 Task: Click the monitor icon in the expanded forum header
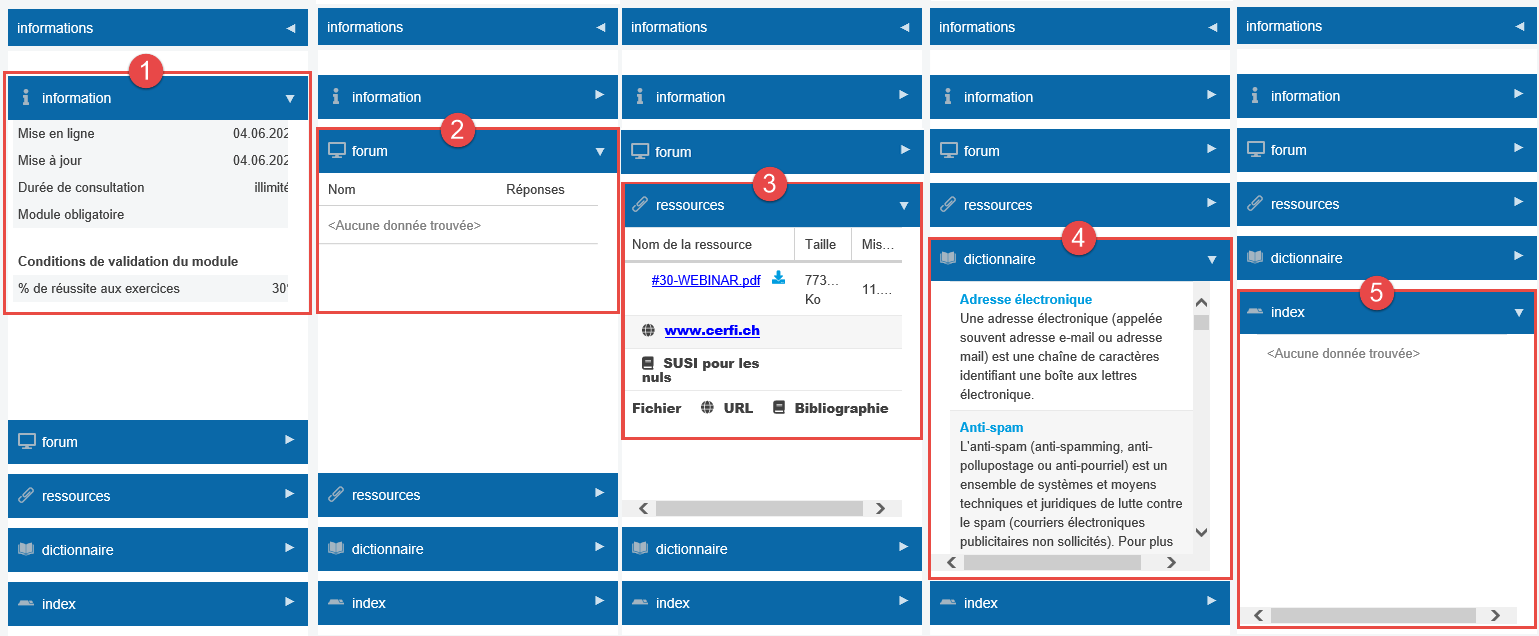click(x=337, y=151)
